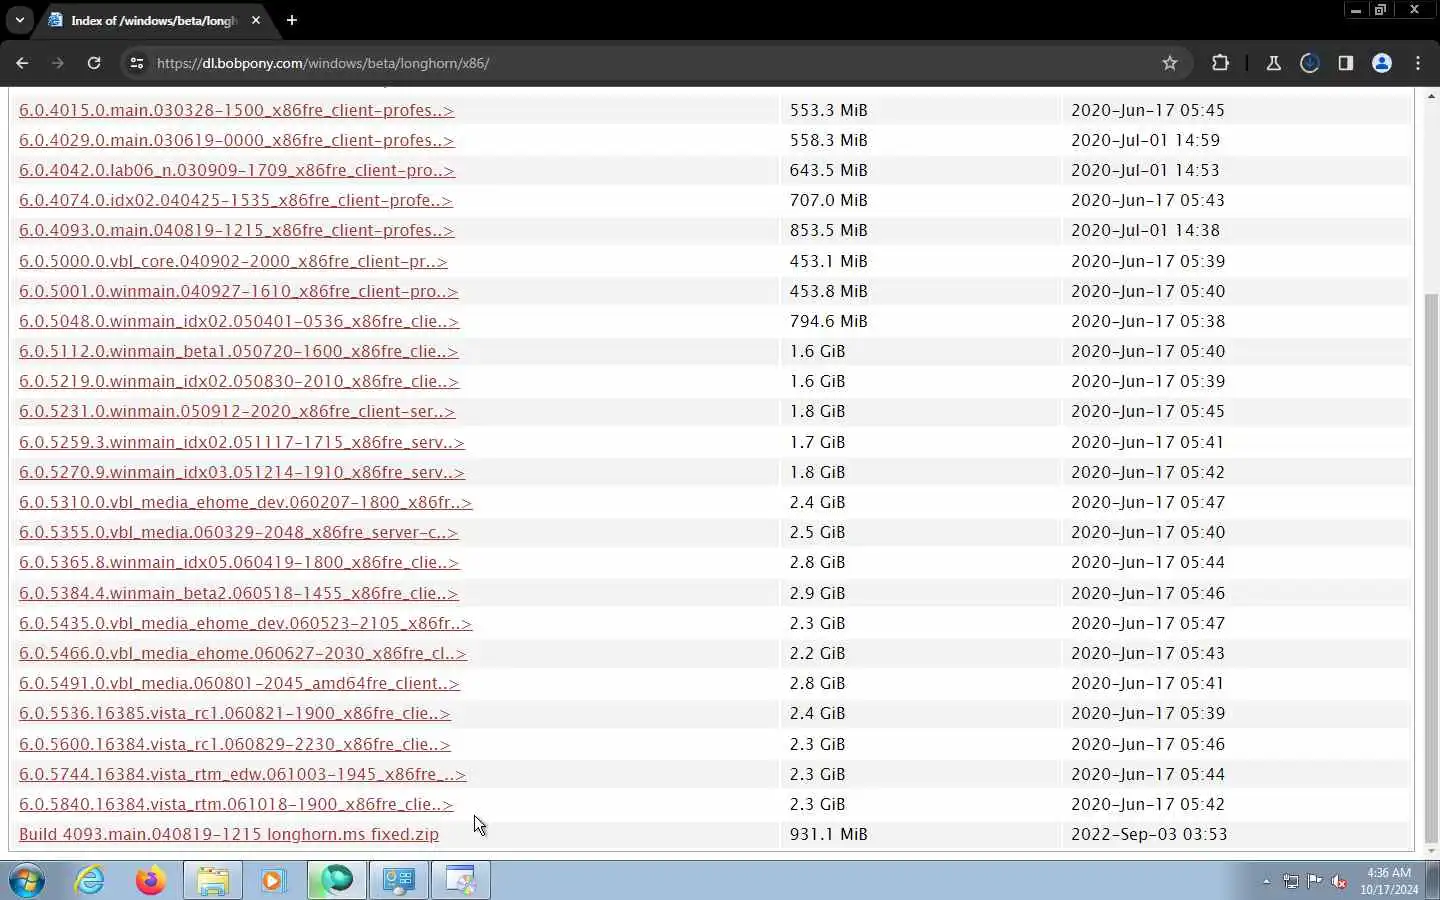Open the 6.0.5219.0.winmain_idx02 link
This screenshot has height=900, width=1440.
(239, 381)
